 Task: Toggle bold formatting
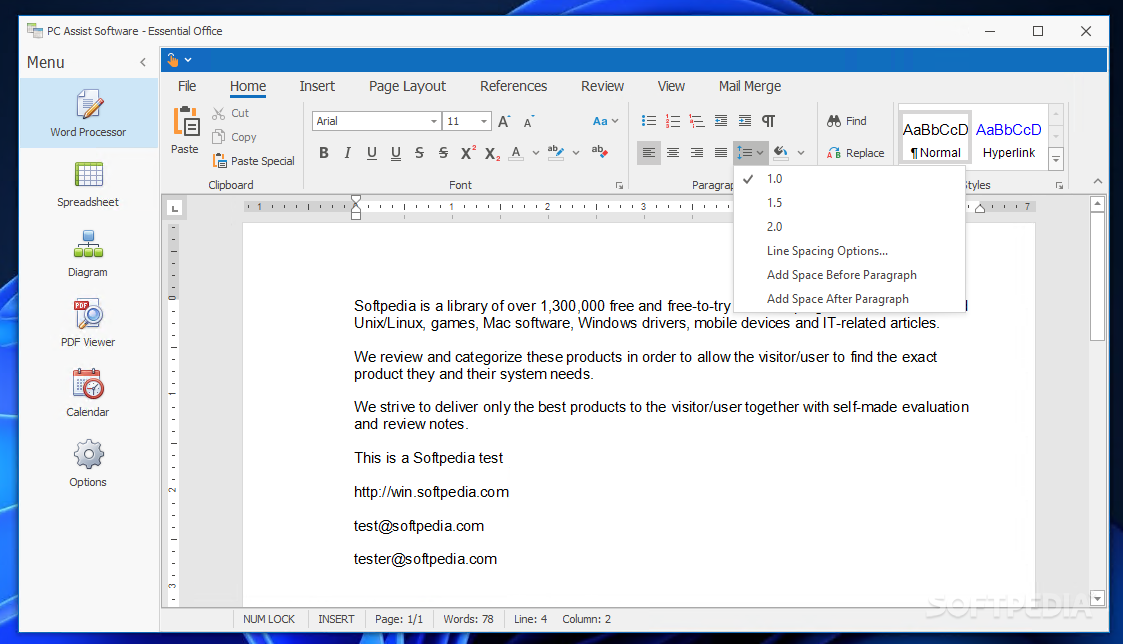pyautogui.click(x=324, y=153)
